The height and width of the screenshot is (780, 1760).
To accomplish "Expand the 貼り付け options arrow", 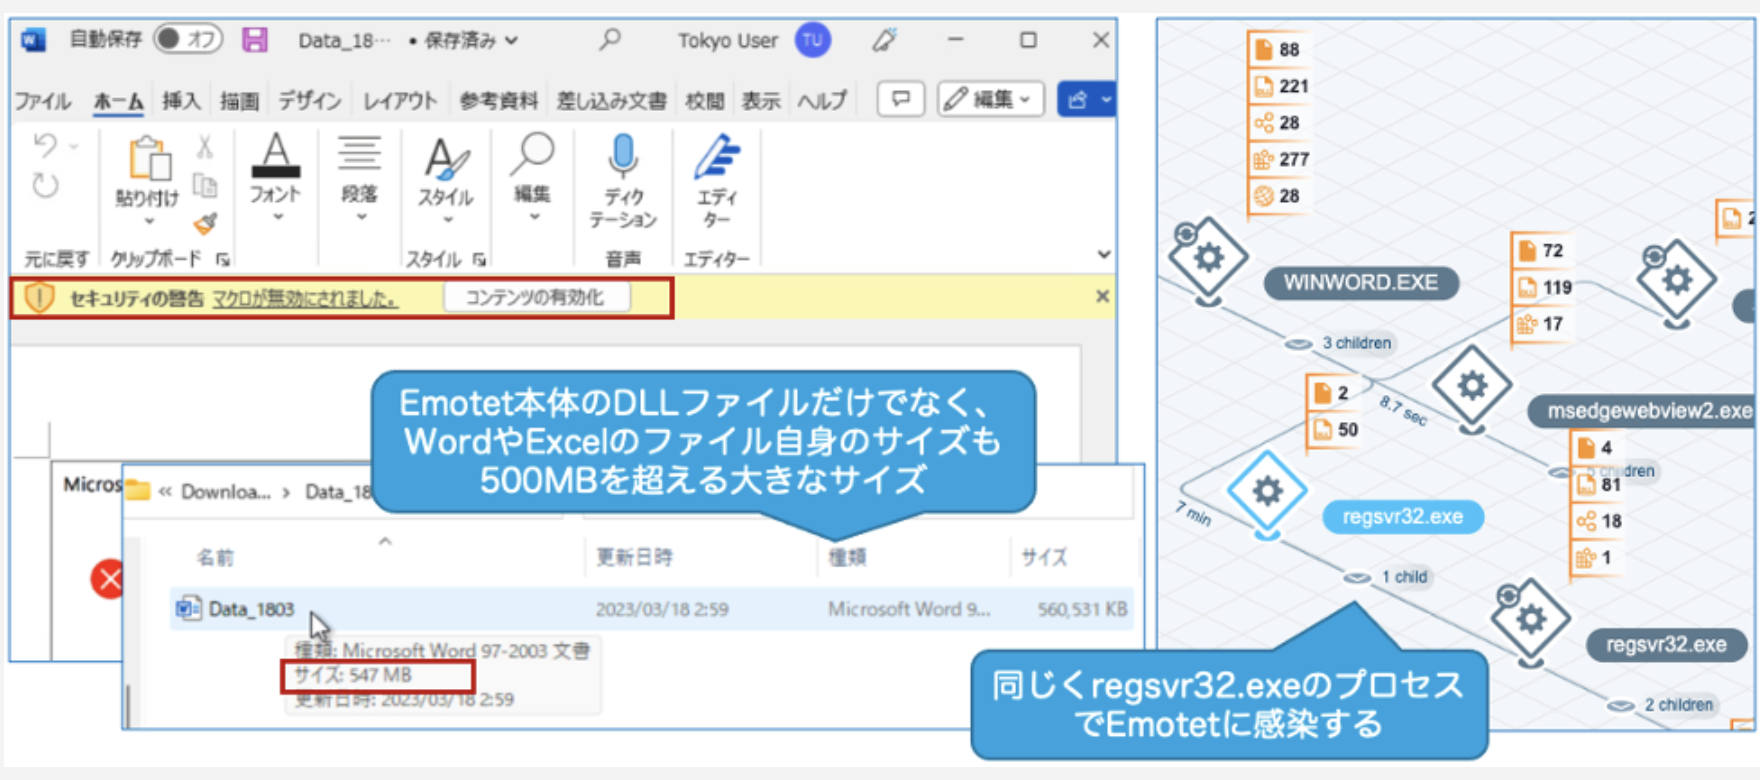I will point(149,222).
